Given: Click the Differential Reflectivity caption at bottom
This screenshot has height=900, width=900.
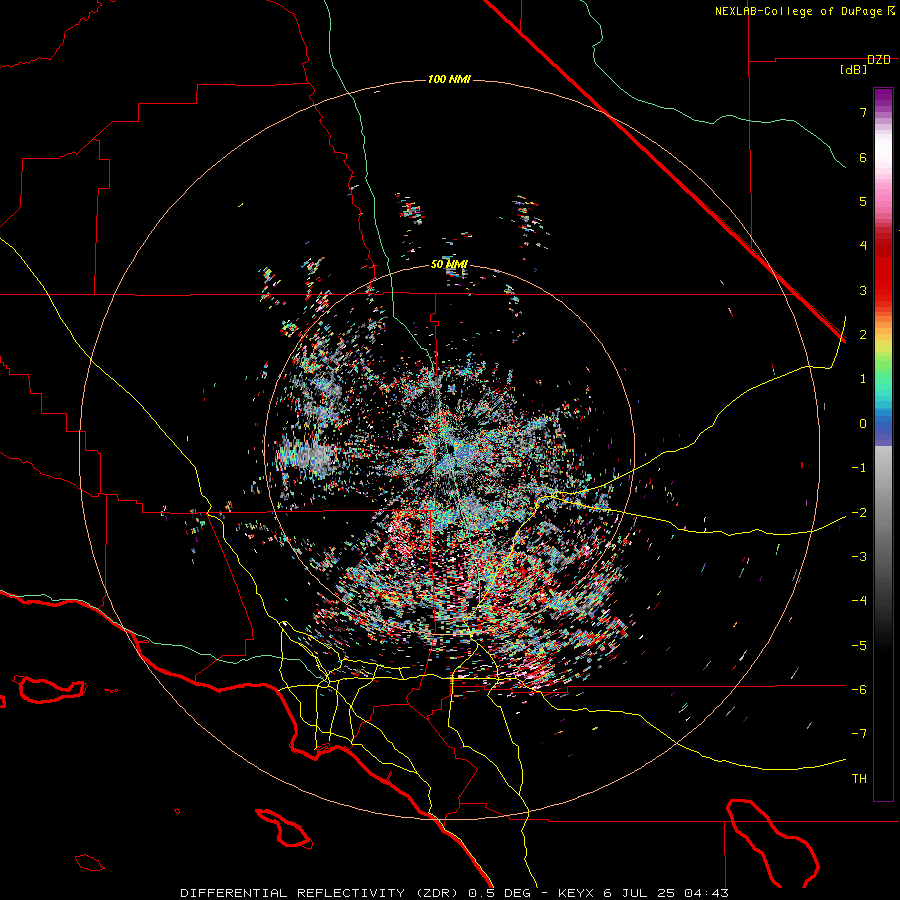Looking at the screenshot, I should [x=454, y=893].
